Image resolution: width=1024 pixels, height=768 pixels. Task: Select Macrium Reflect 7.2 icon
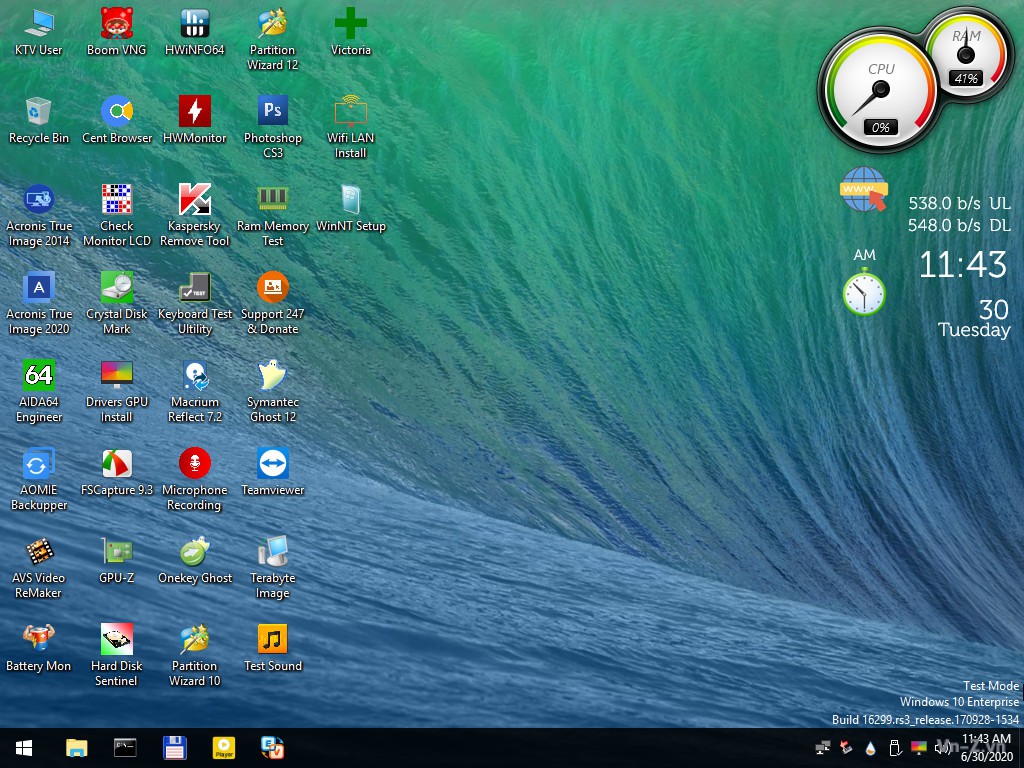pyautogui.click(x=194, y=375)
